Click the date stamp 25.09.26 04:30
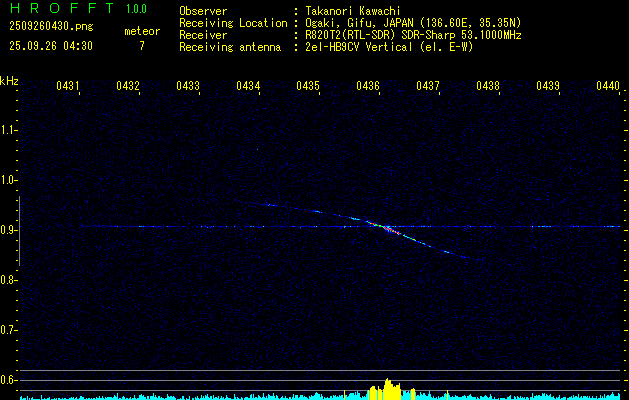Screen dimensions: 629x400 [x=51, y=46]
